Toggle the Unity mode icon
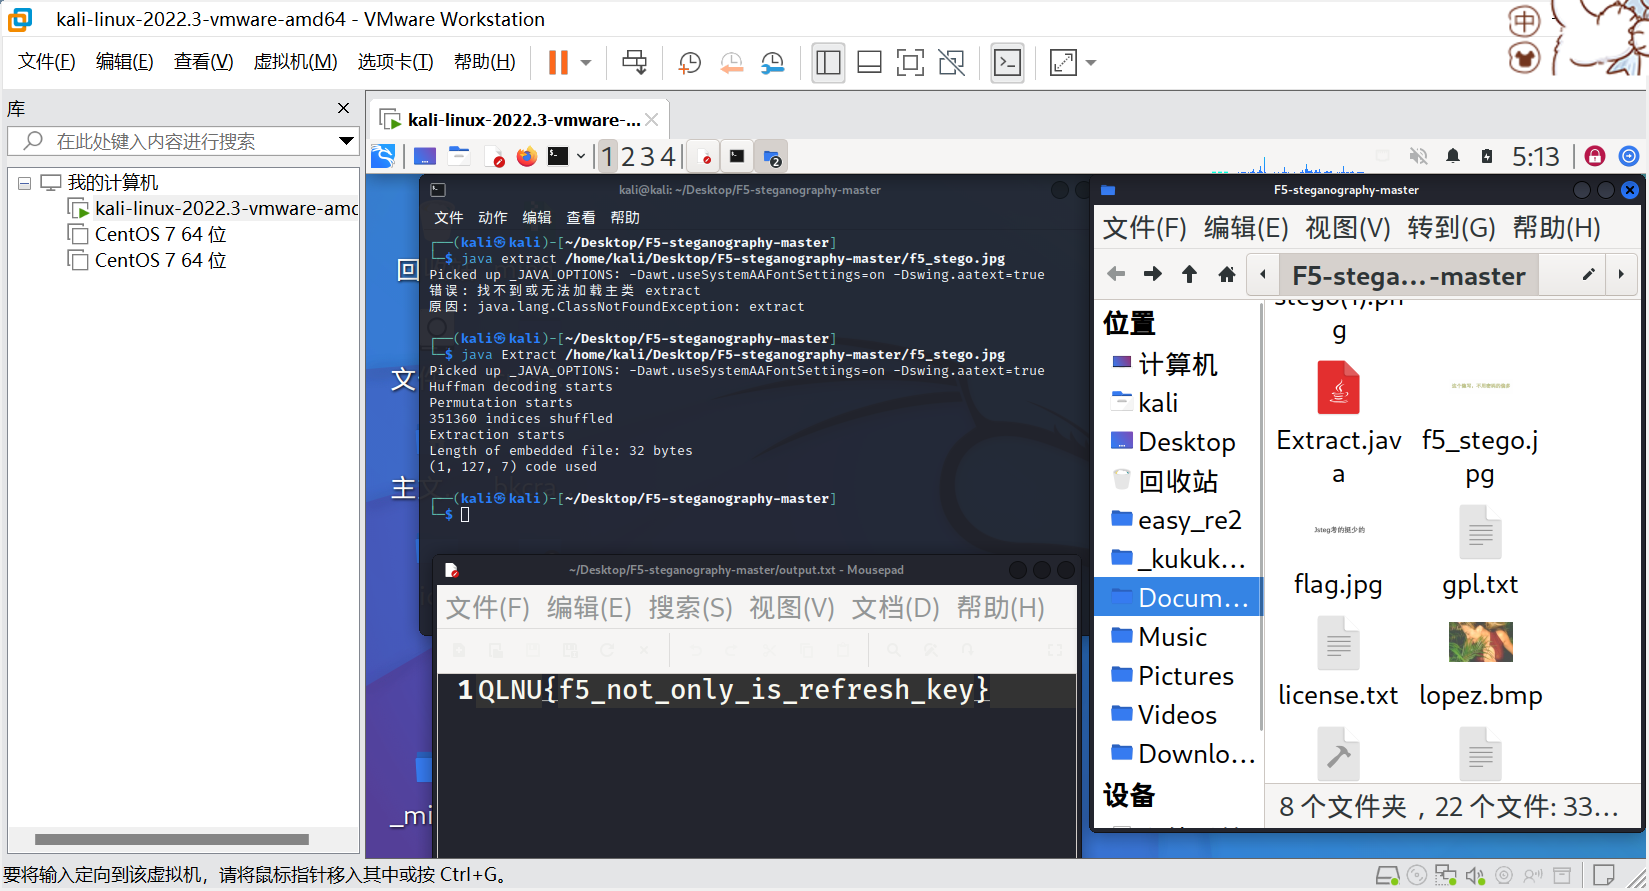The image size is (1649, 891). [x=952, y=62]
